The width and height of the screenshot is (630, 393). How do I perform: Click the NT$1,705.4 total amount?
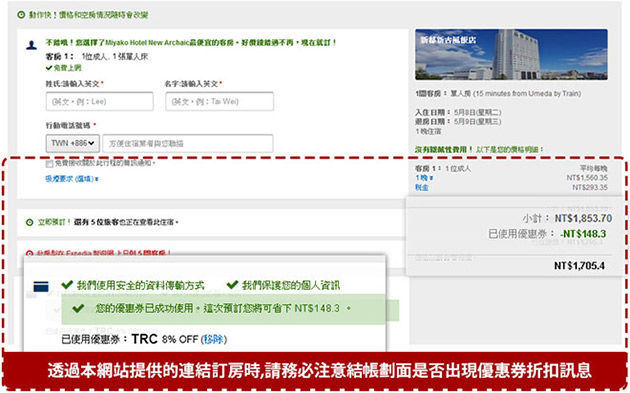click(x=579, y=266)
